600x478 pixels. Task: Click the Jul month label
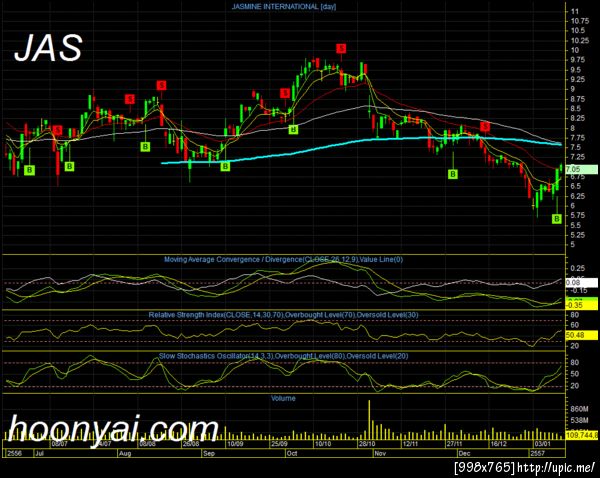39,453
